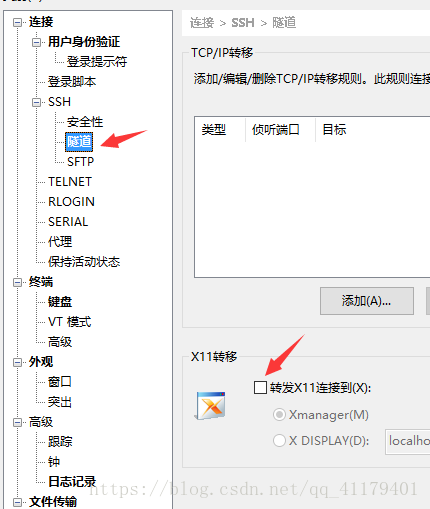The image size is (430, 509).
Task: Open 跟踪 settings page
Action: 60,442
